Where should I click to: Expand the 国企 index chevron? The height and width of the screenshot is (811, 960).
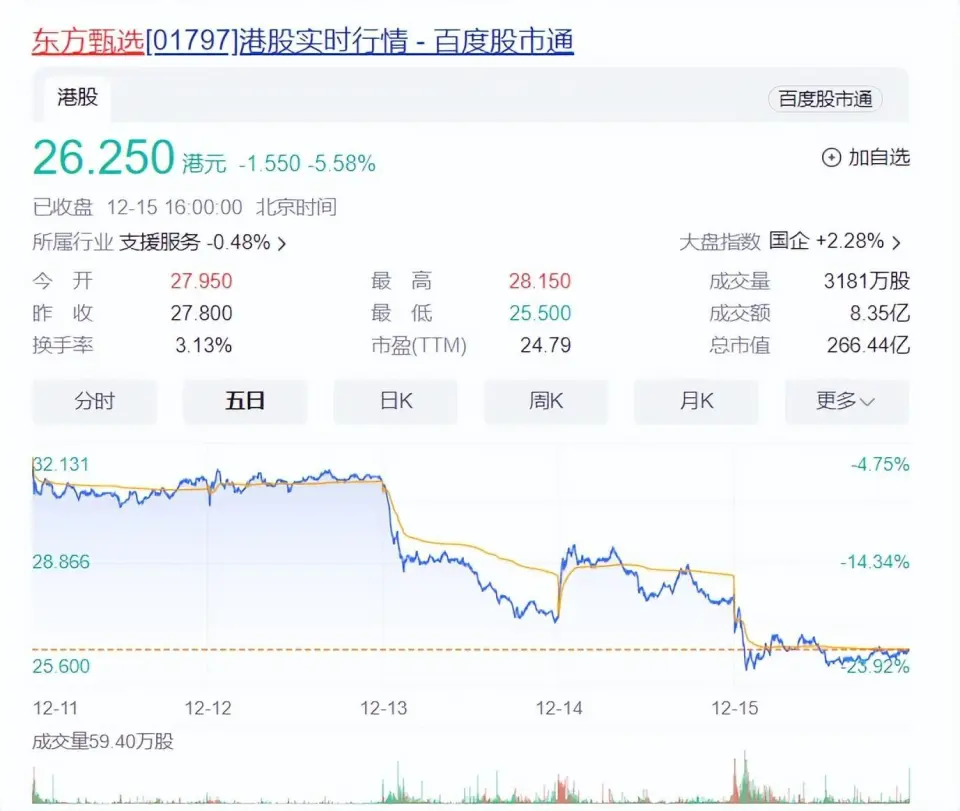click(x=896, y=242)
